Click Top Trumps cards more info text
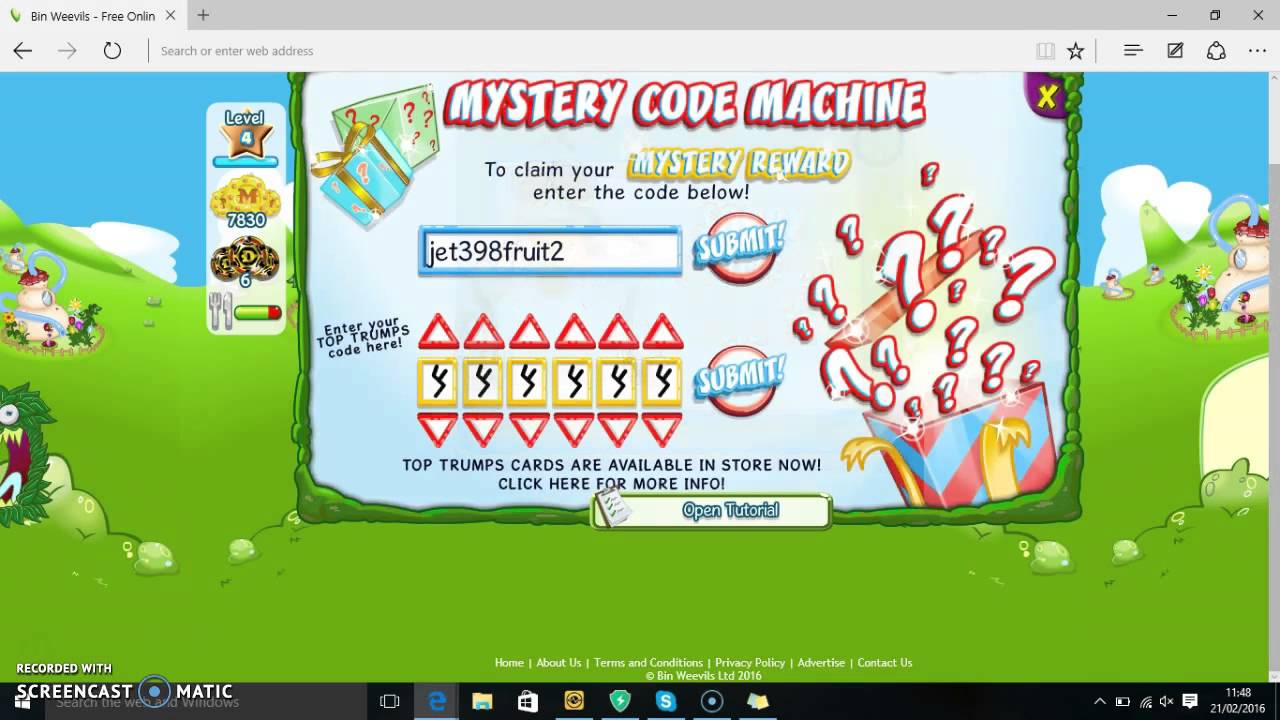 (x=612, y=474)
